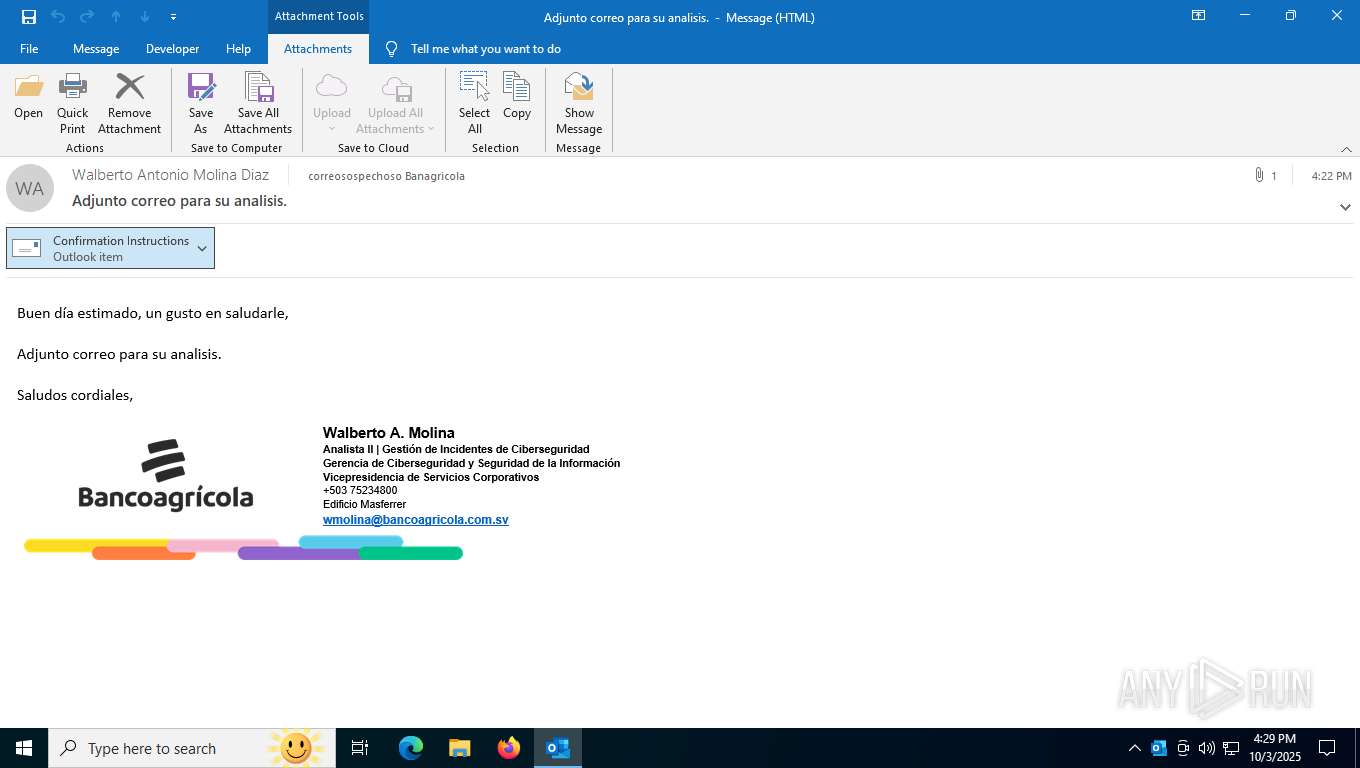Viewport: 1360px width, 768px height.
Task: Open the Help tab
Action: click(x=238, y=49)
